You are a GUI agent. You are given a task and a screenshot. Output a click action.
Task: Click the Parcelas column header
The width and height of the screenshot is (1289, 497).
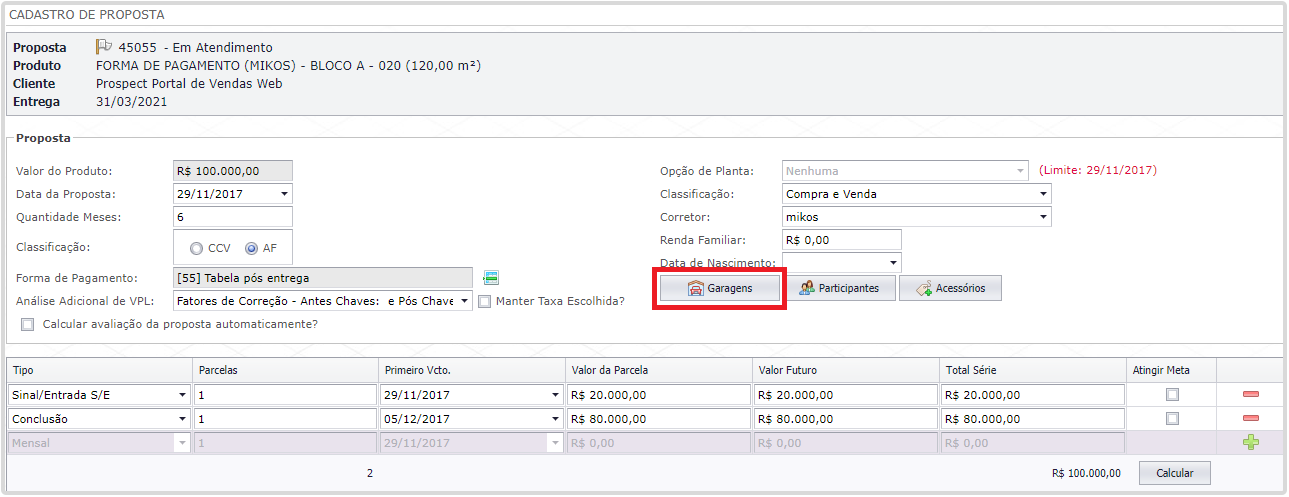point(285,370)
